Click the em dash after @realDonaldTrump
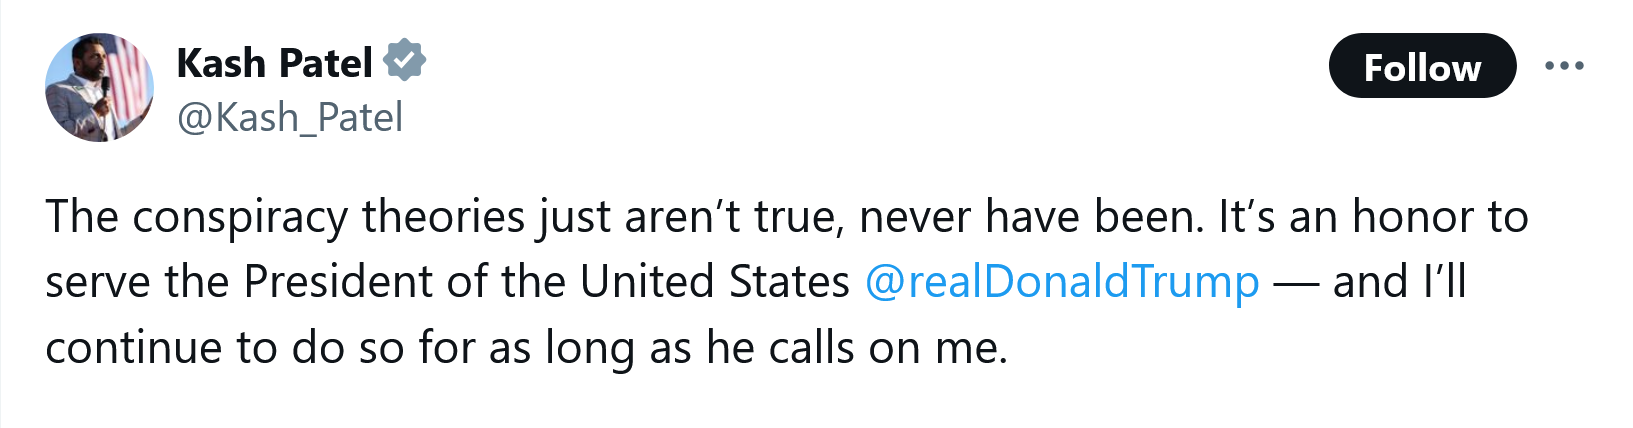The height and width of the screenshot is (428, 1633). (1296, 283)
